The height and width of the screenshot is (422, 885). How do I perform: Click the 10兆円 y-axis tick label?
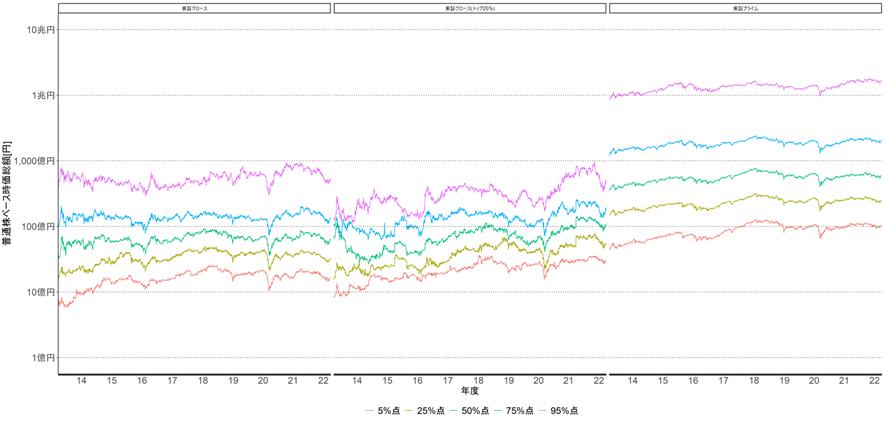point(40,29)
